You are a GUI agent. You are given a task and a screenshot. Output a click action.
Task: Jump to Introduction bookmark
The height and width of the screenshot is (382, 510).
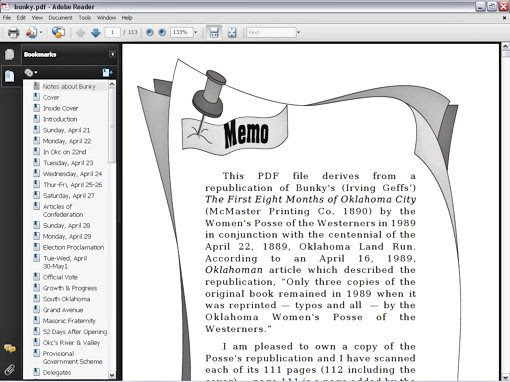click(60, 119)
